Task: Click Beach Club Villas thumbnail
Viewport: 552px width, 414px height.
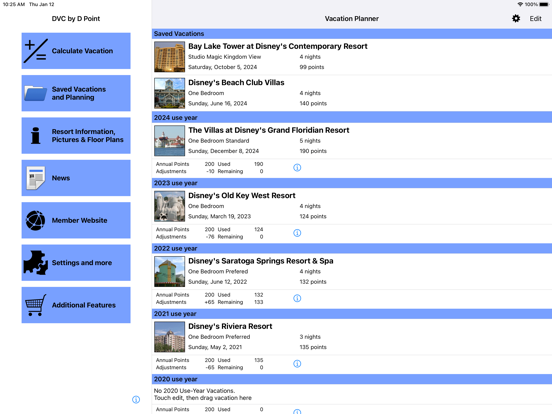Action: tap(169, 93)
